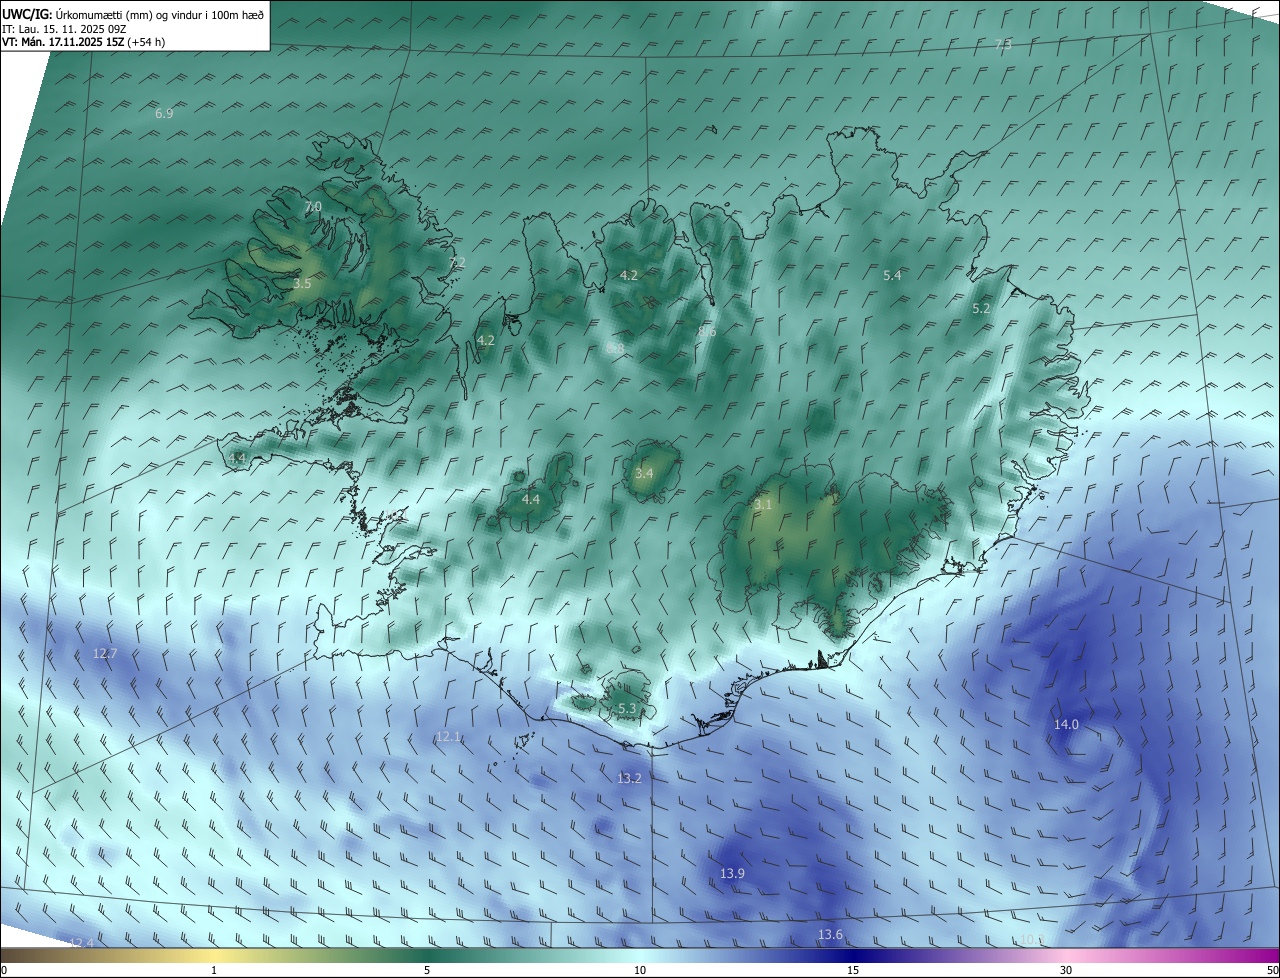Click the 5.4 value in the northeast
The height and width of the screenshot is (978, 1280).
[893, 275]
